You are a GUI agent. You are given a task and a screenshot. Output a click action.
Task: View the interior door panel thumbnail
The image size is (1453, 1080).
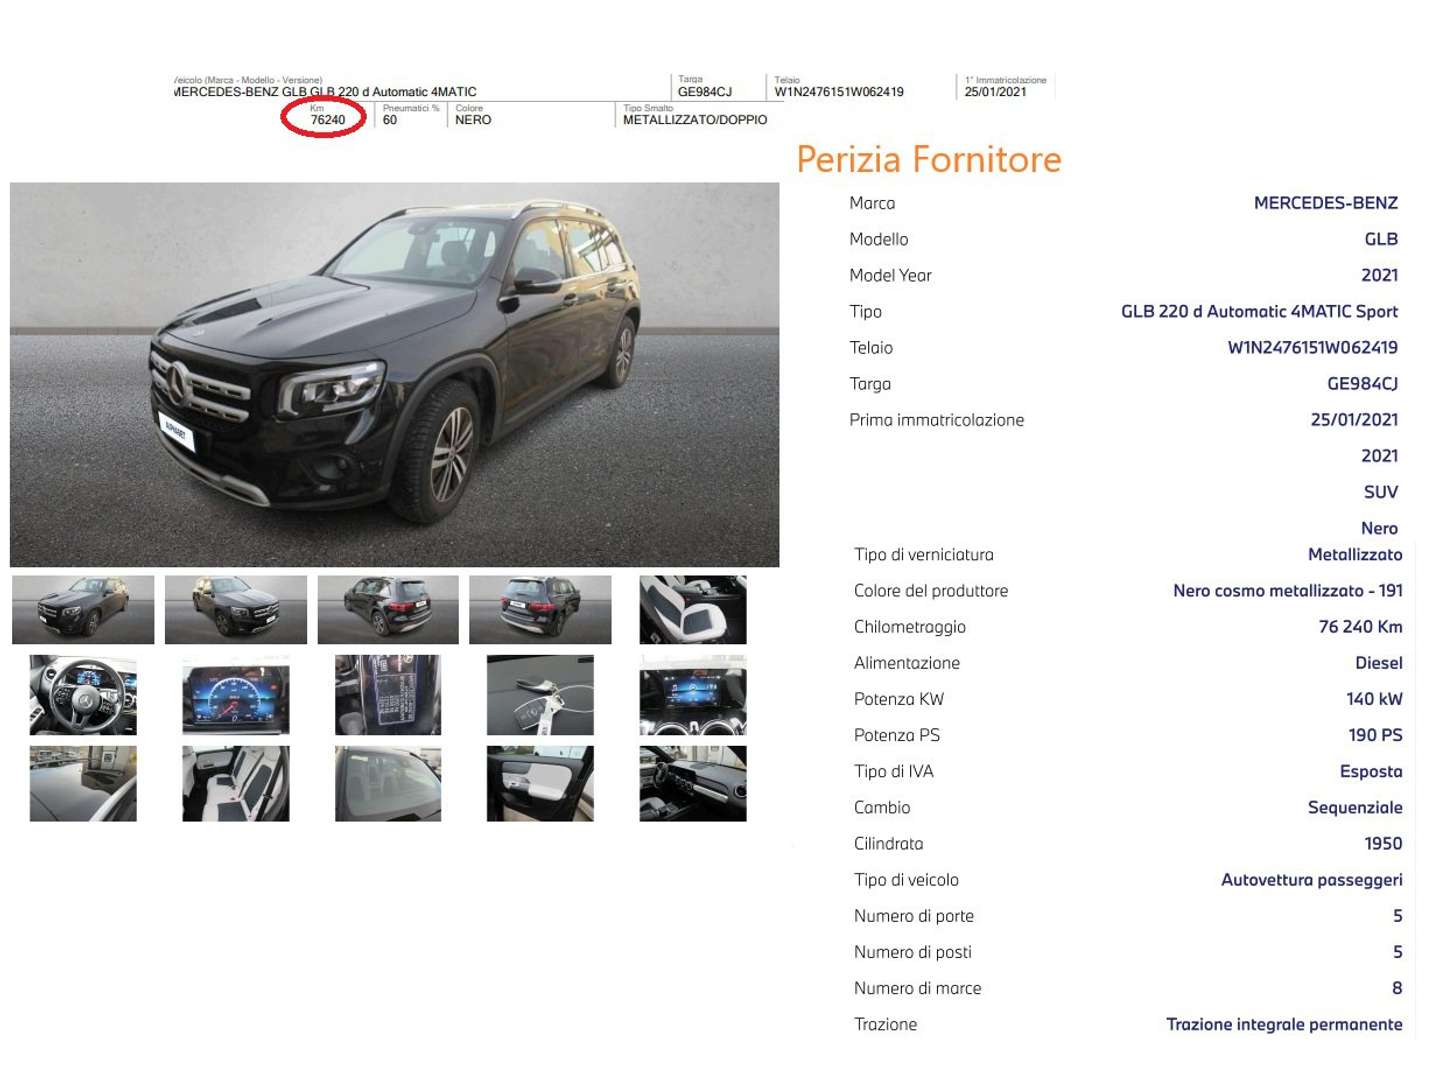point(540,784)
